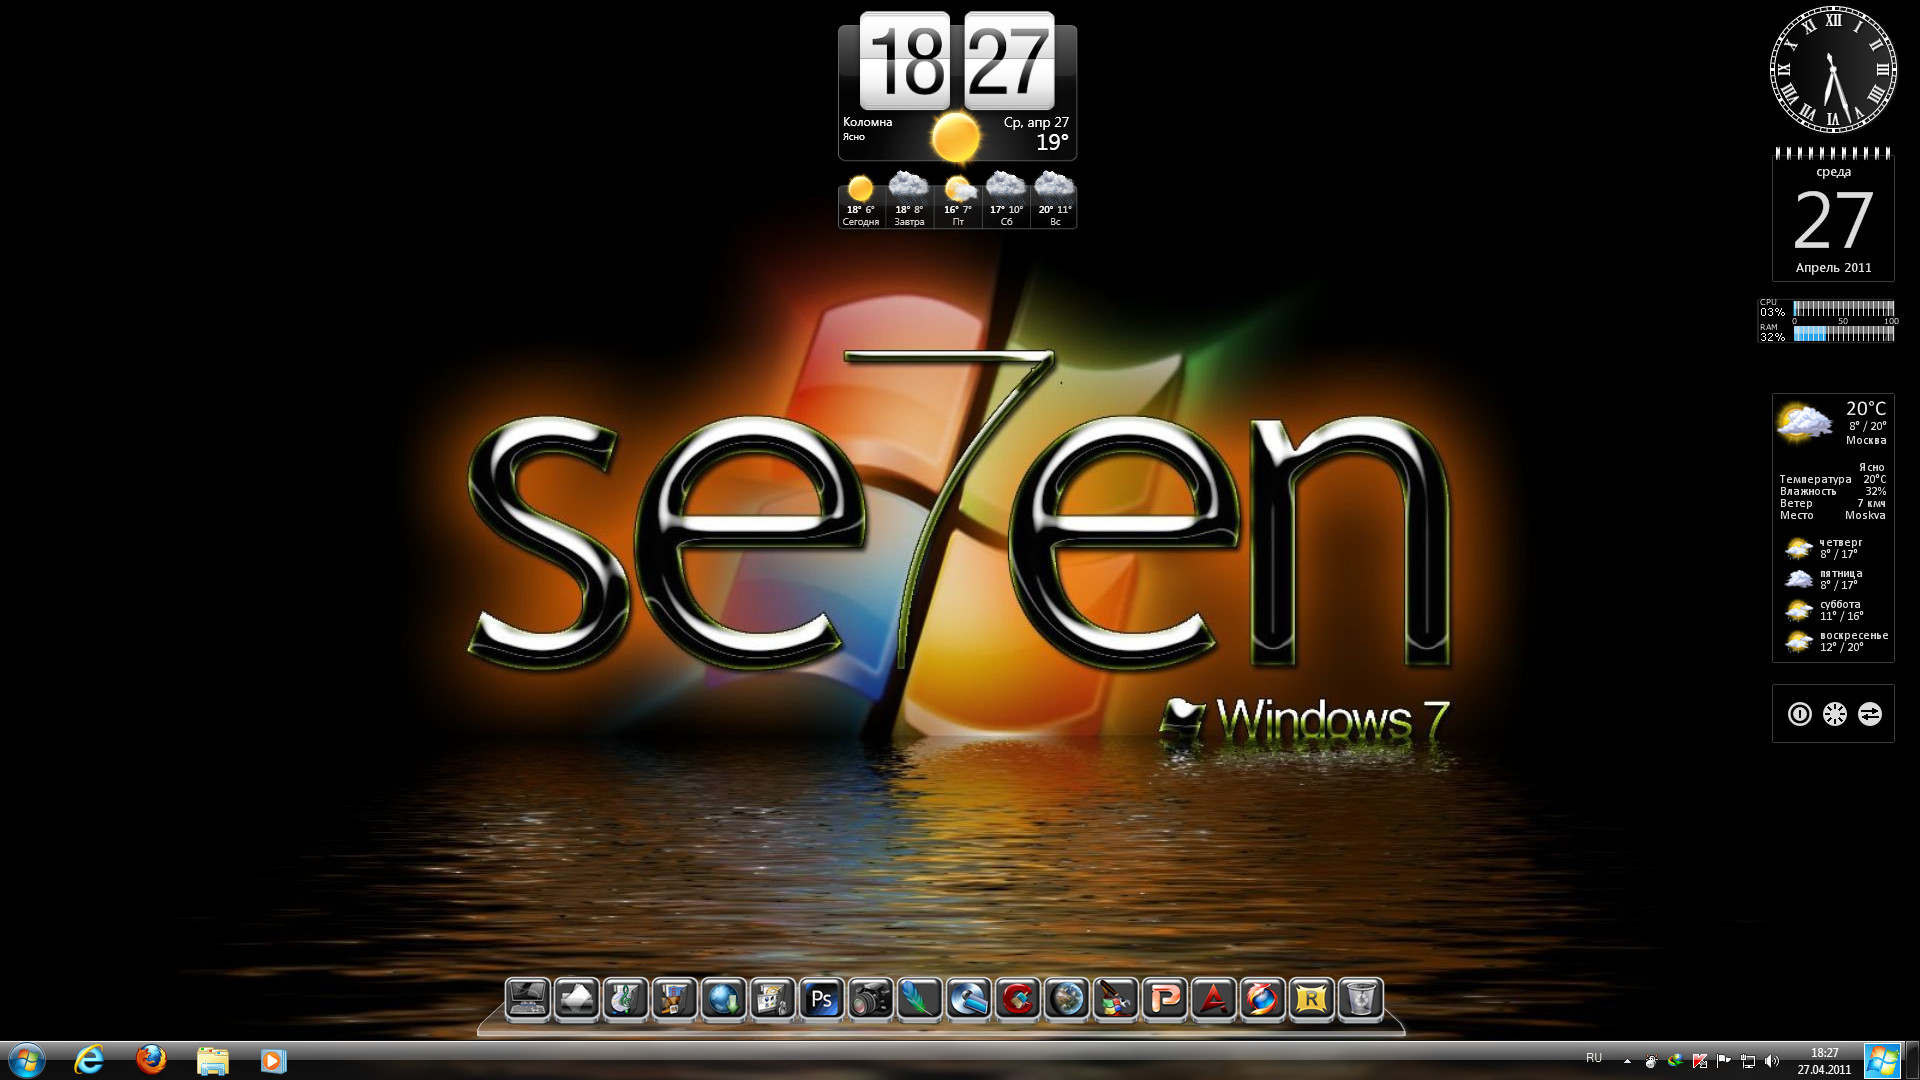This screenshot has height=1080, width=1920.
Task: Click the power icon in sidebar gadget
Action: 1799,714
